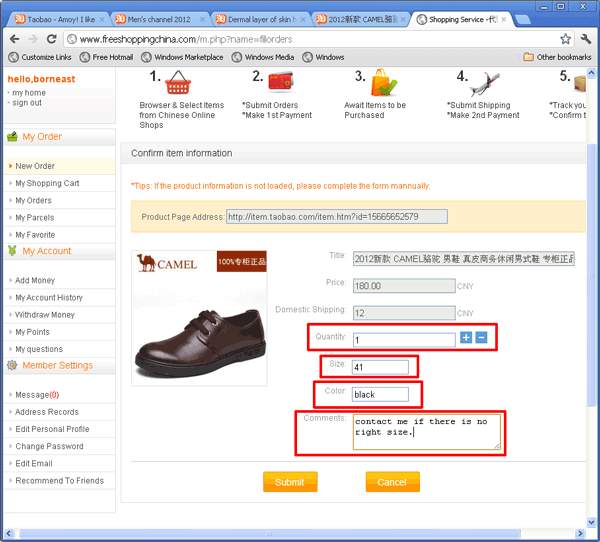Close the Dermal layer of skin tab

point(303,20)
